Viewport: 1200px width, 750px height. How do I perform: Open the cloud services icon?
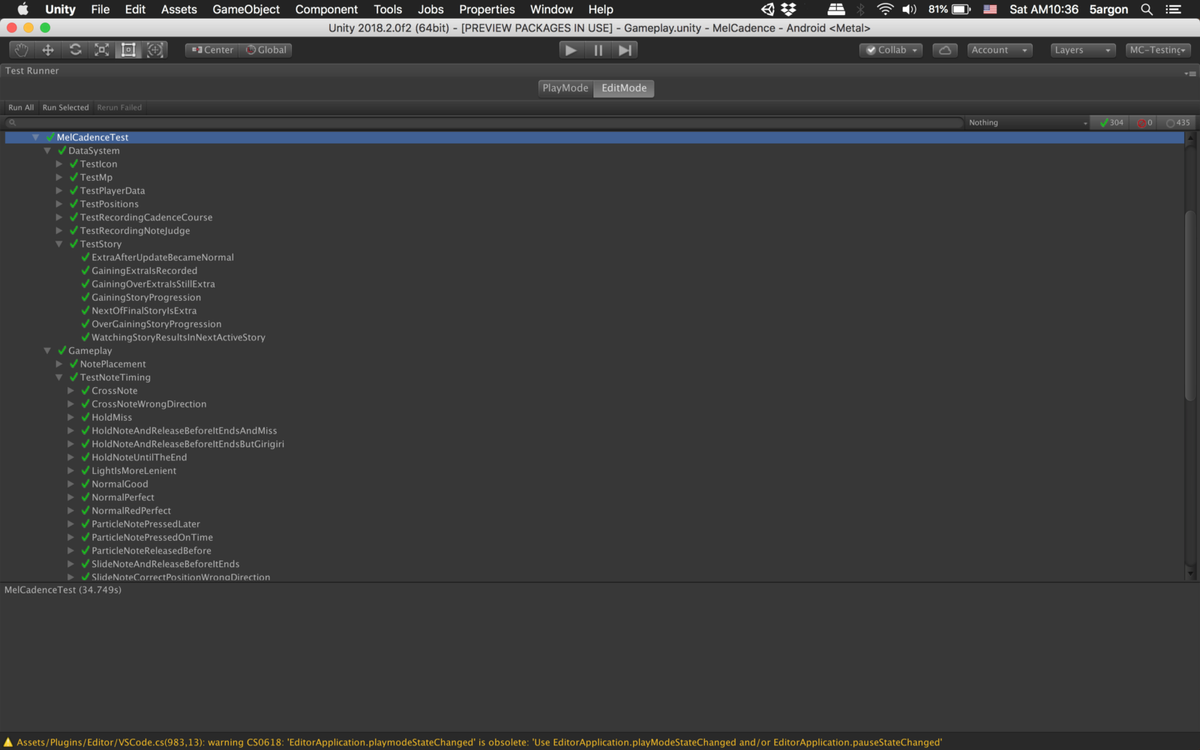pyautogui.click(x=945, y=50)
